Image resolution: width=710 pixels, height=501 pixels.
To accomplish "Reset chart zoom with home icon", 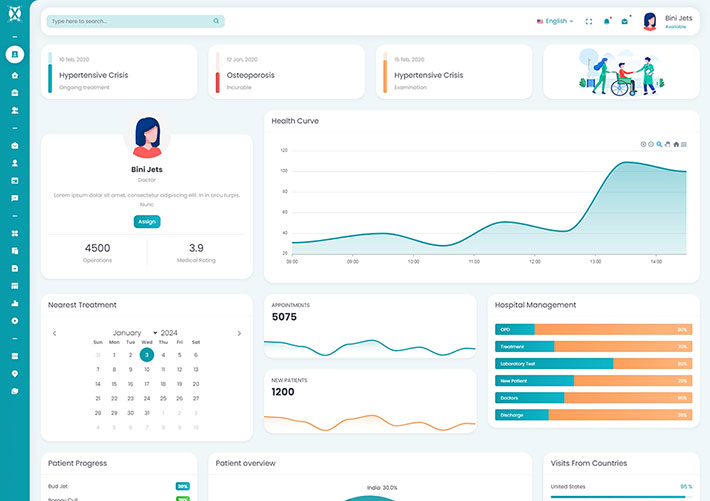I will (x=676, y=144).
